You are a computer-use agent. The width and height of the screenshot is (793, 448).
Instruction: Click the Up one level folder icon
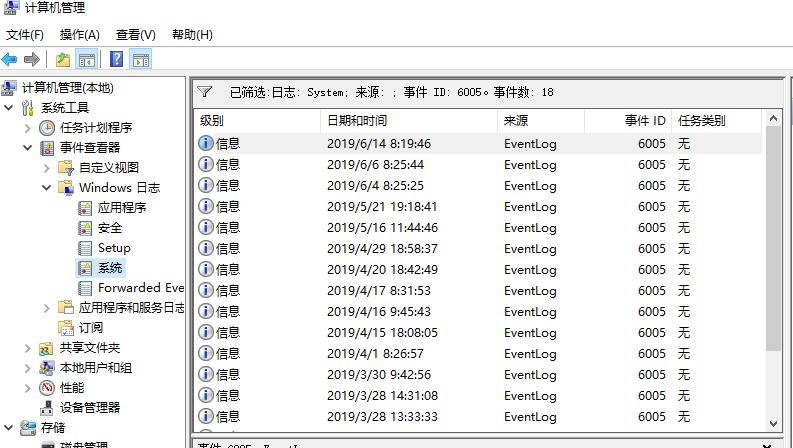coord(63,60)
